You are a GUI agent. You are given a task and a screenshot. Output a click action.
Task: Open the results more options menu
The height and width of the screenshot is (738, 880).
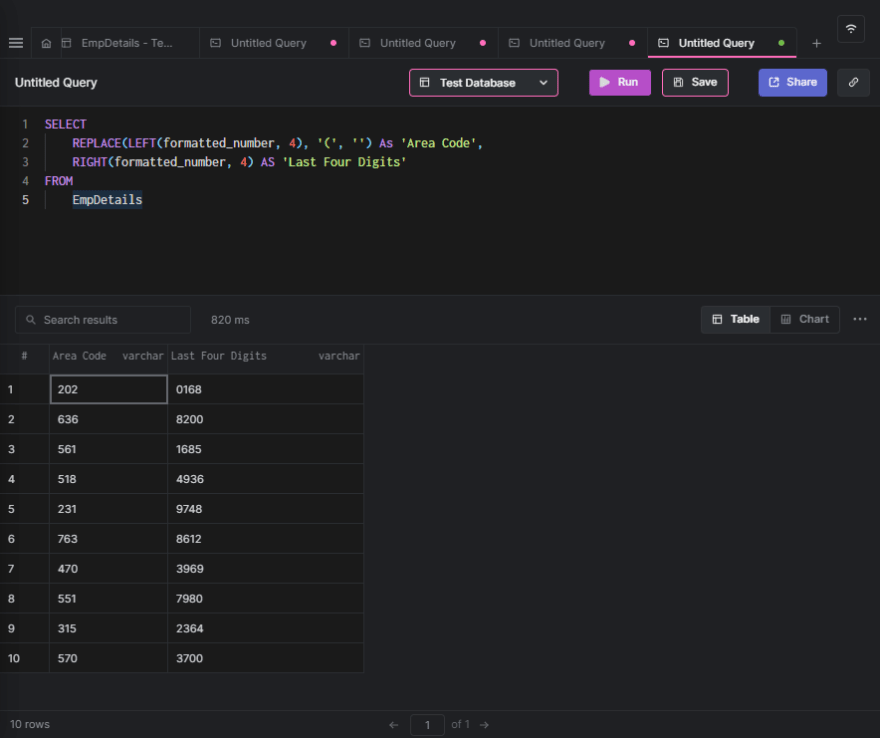point(860,319)
